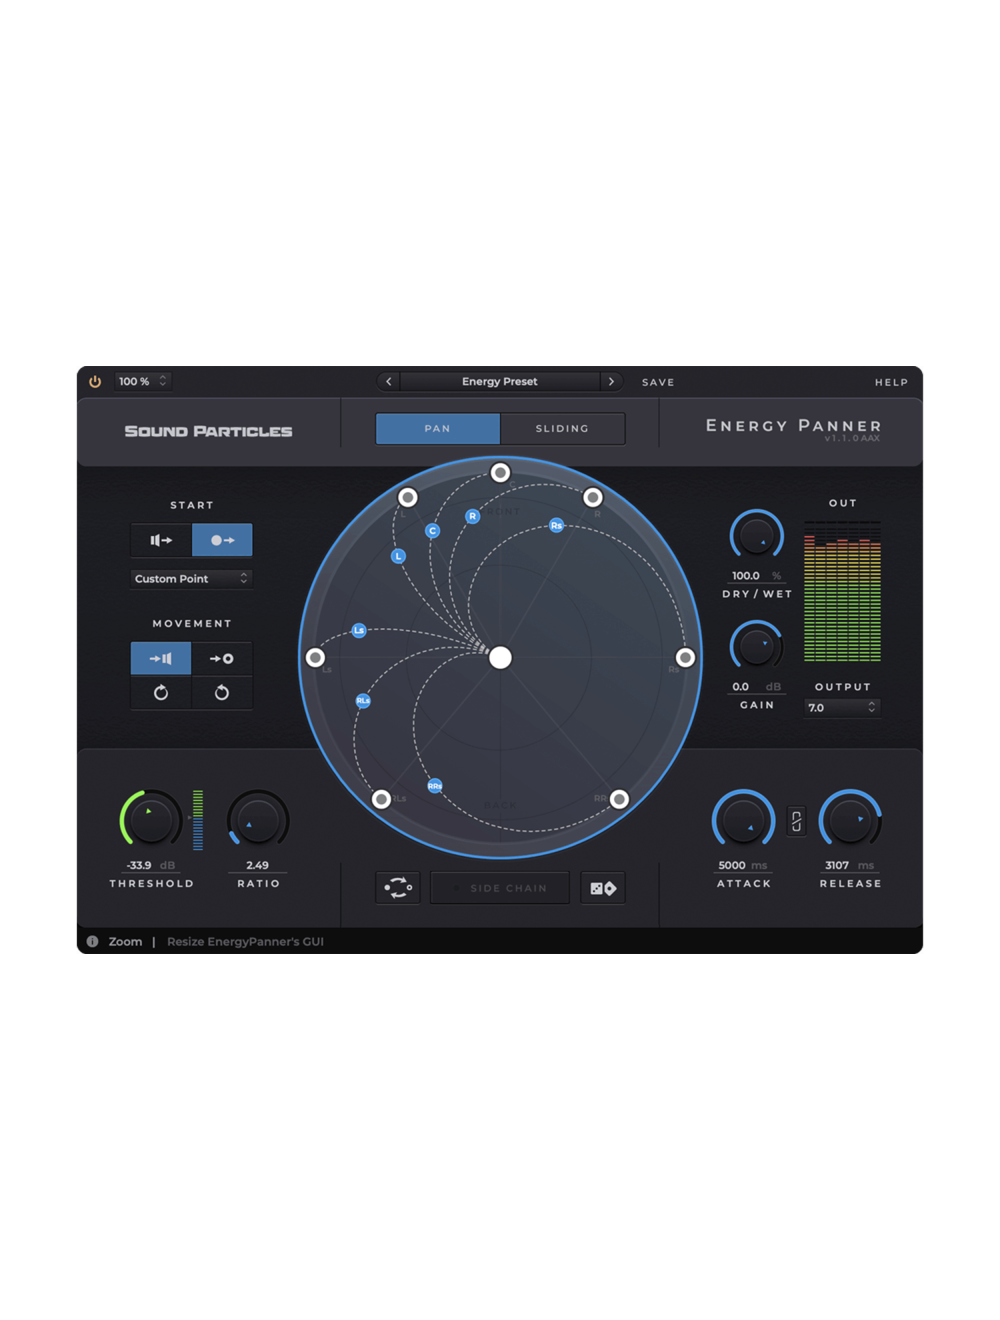This screenshot has width=1000, height=1320.
Task: Toggle the power button in the top-left corner
Action: (94, 381)
